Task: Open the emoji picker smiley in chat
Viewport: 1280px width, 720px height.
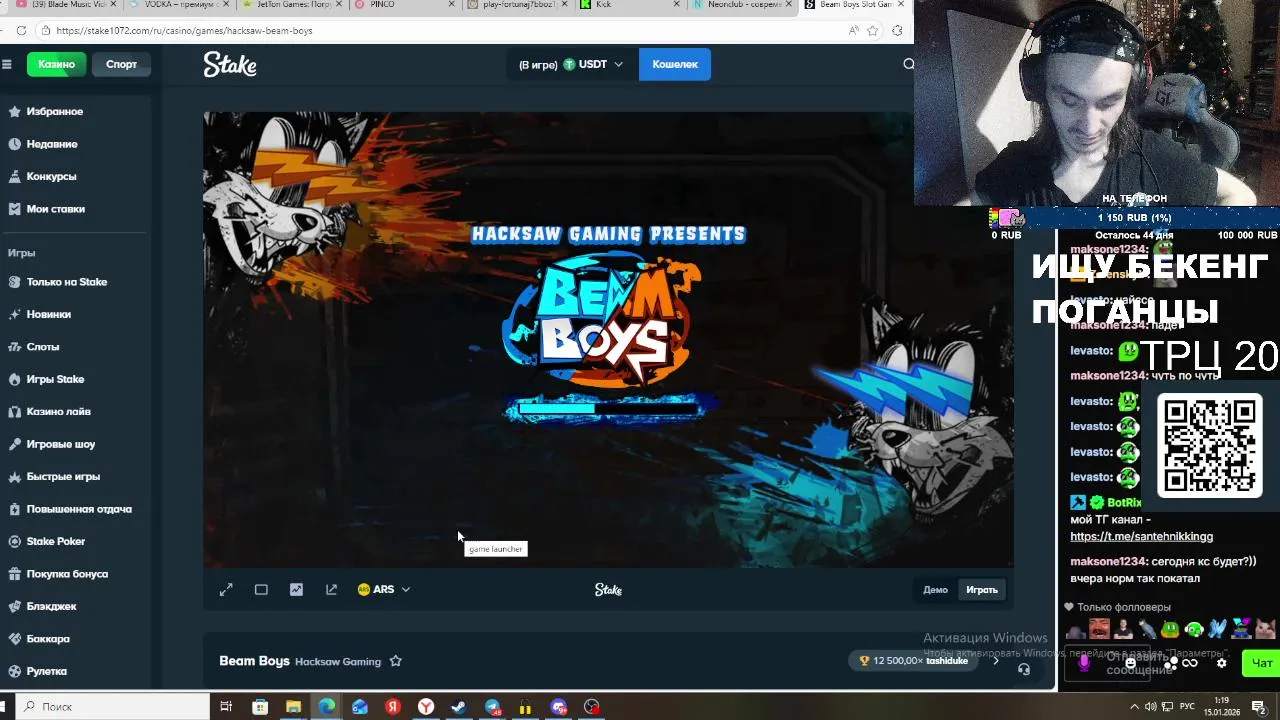Action: point(1131,663)
